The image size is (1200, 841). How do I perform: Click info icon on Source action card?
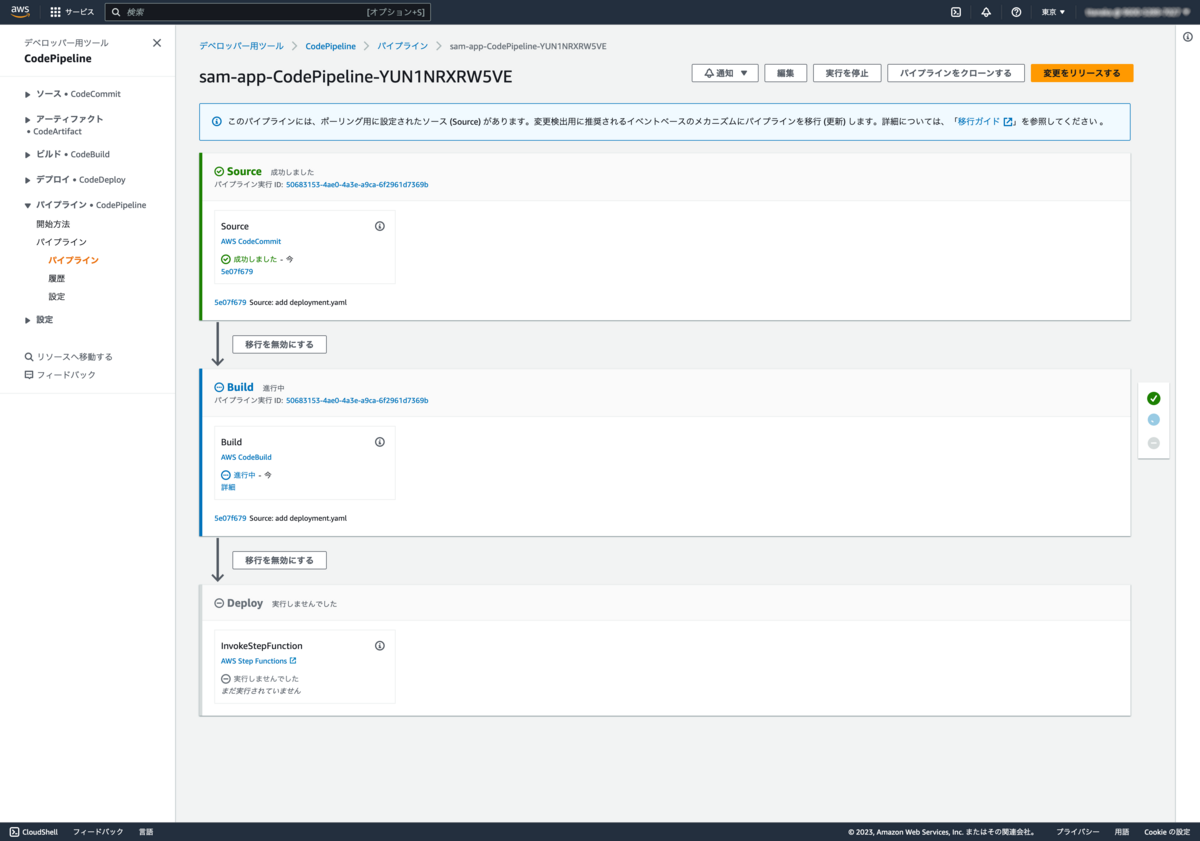(380, 226)
